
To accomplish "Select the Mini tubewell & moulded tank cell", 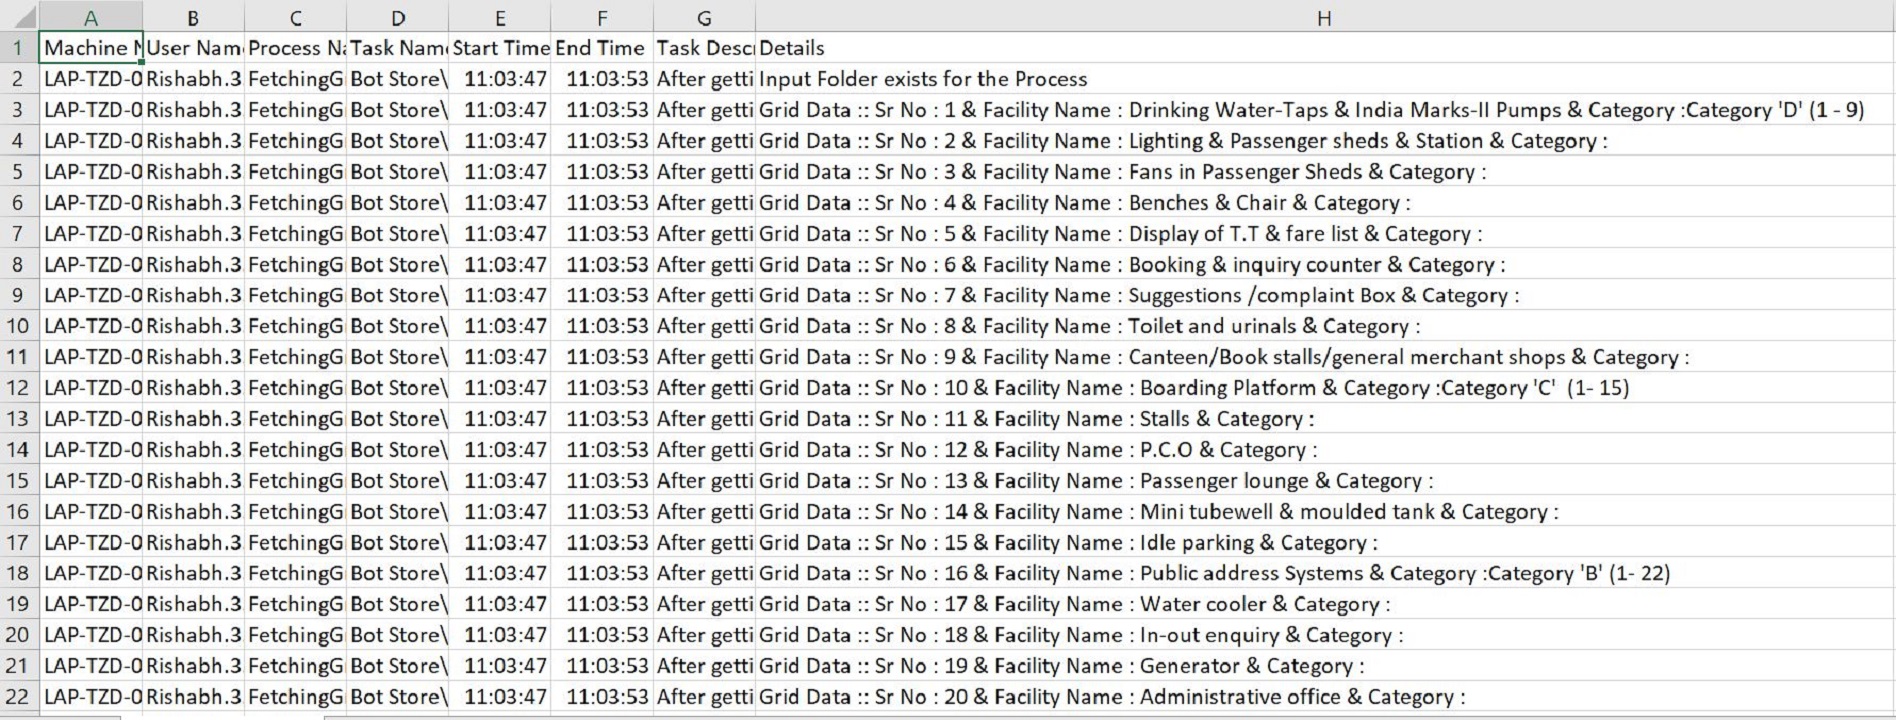I will click(1324, 512).
